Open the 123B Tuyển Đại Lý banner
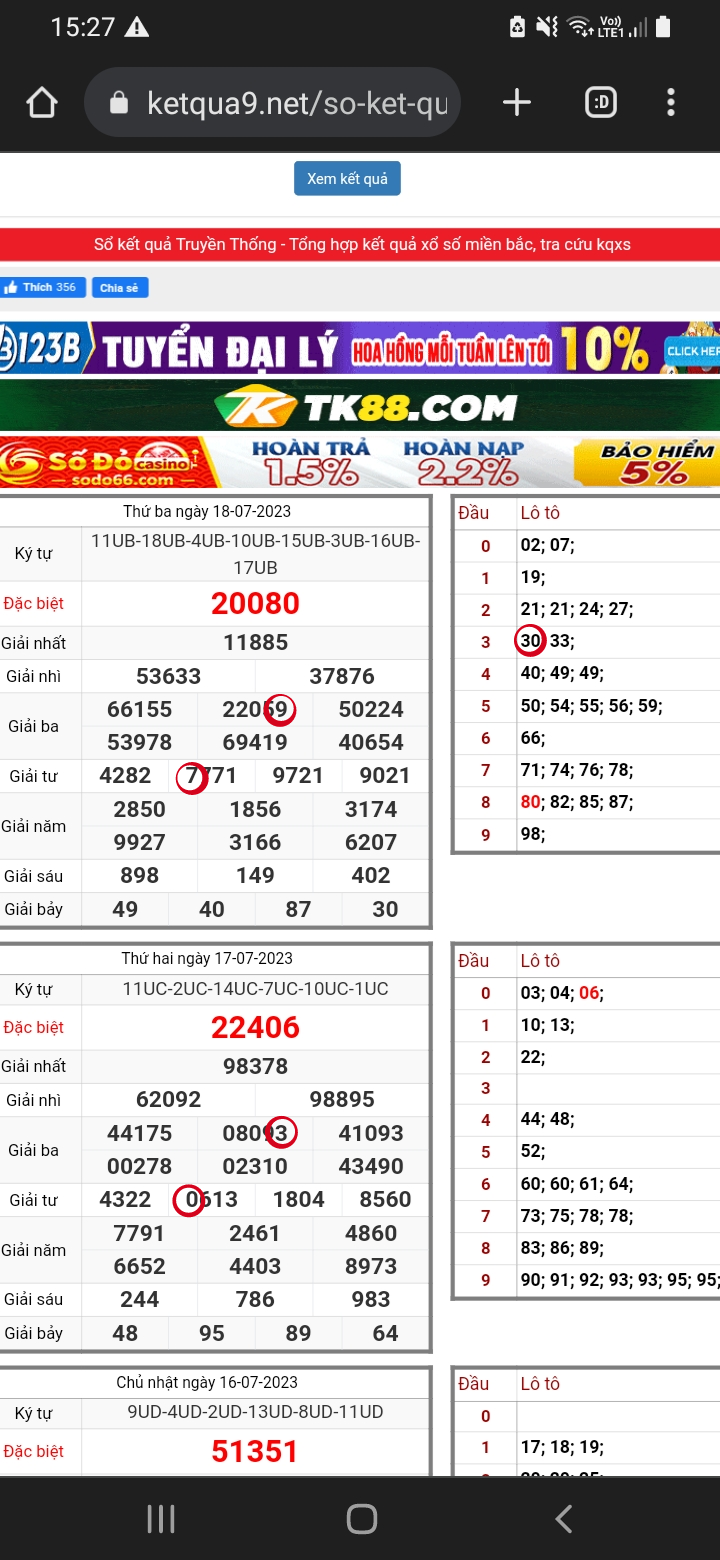The image size is (720, 1560). [360, 348]
